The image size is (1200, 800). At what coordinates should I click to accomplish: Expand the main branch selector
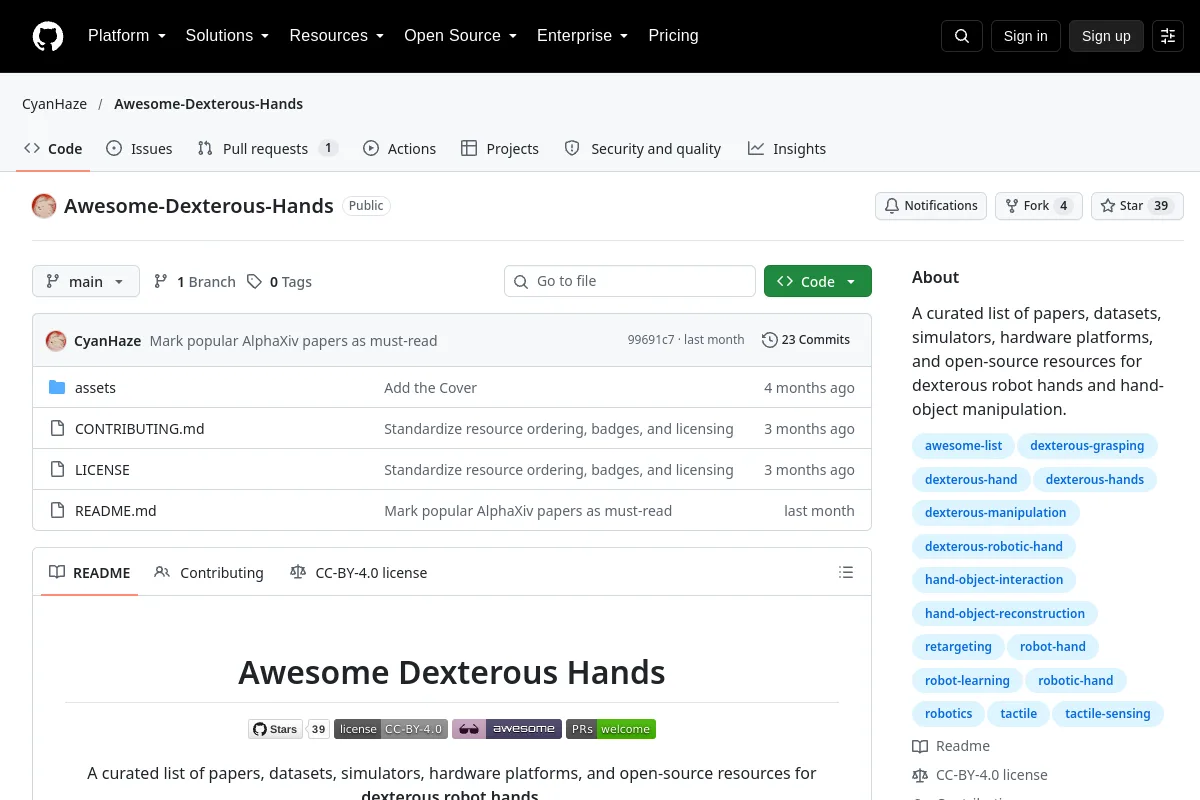click(x=86, y=282)
